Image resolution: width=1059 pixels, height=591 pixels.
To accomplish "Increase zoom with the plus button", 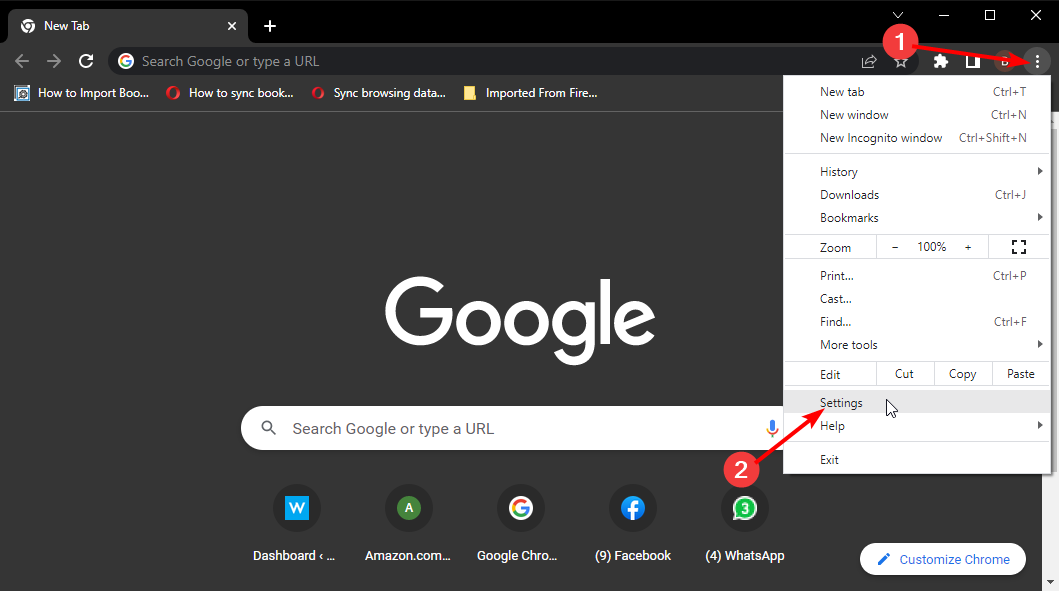I will tap(968, 247).
